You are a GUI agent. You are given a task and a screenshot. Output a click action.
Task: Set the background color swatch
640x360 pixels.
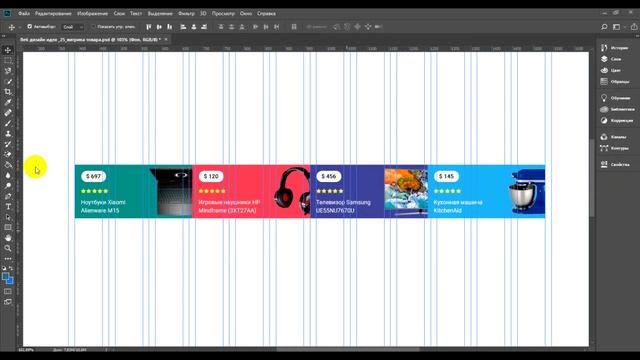(x=10, y=281)
